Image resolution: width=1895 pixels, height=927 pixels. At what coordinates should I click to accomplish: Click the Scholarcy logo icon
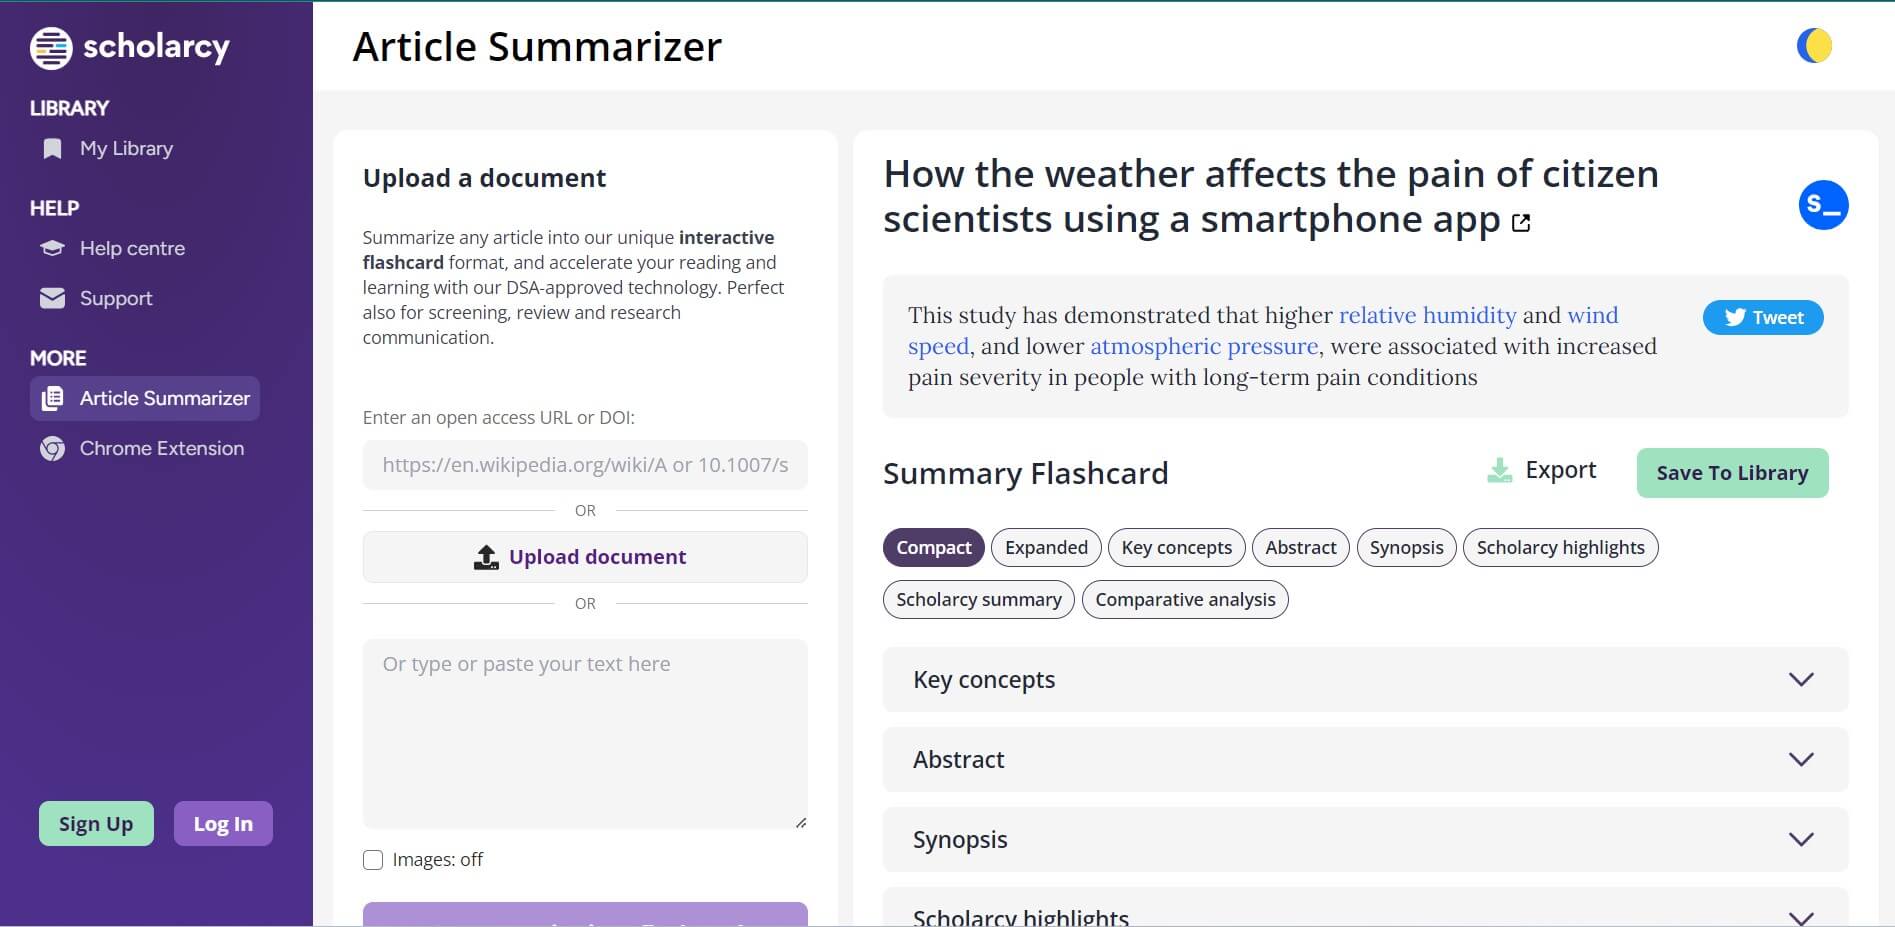coord(51,48)
